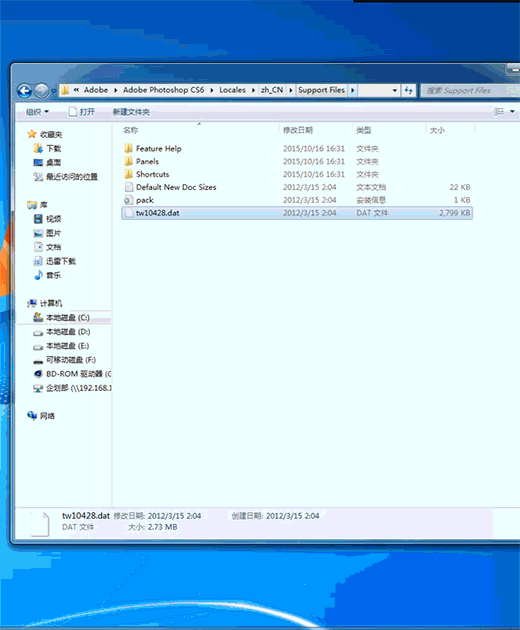Viewport: 520px width, 630px height.
Task: Expand the arrow after Support Files
Action: tap(352, 90)
